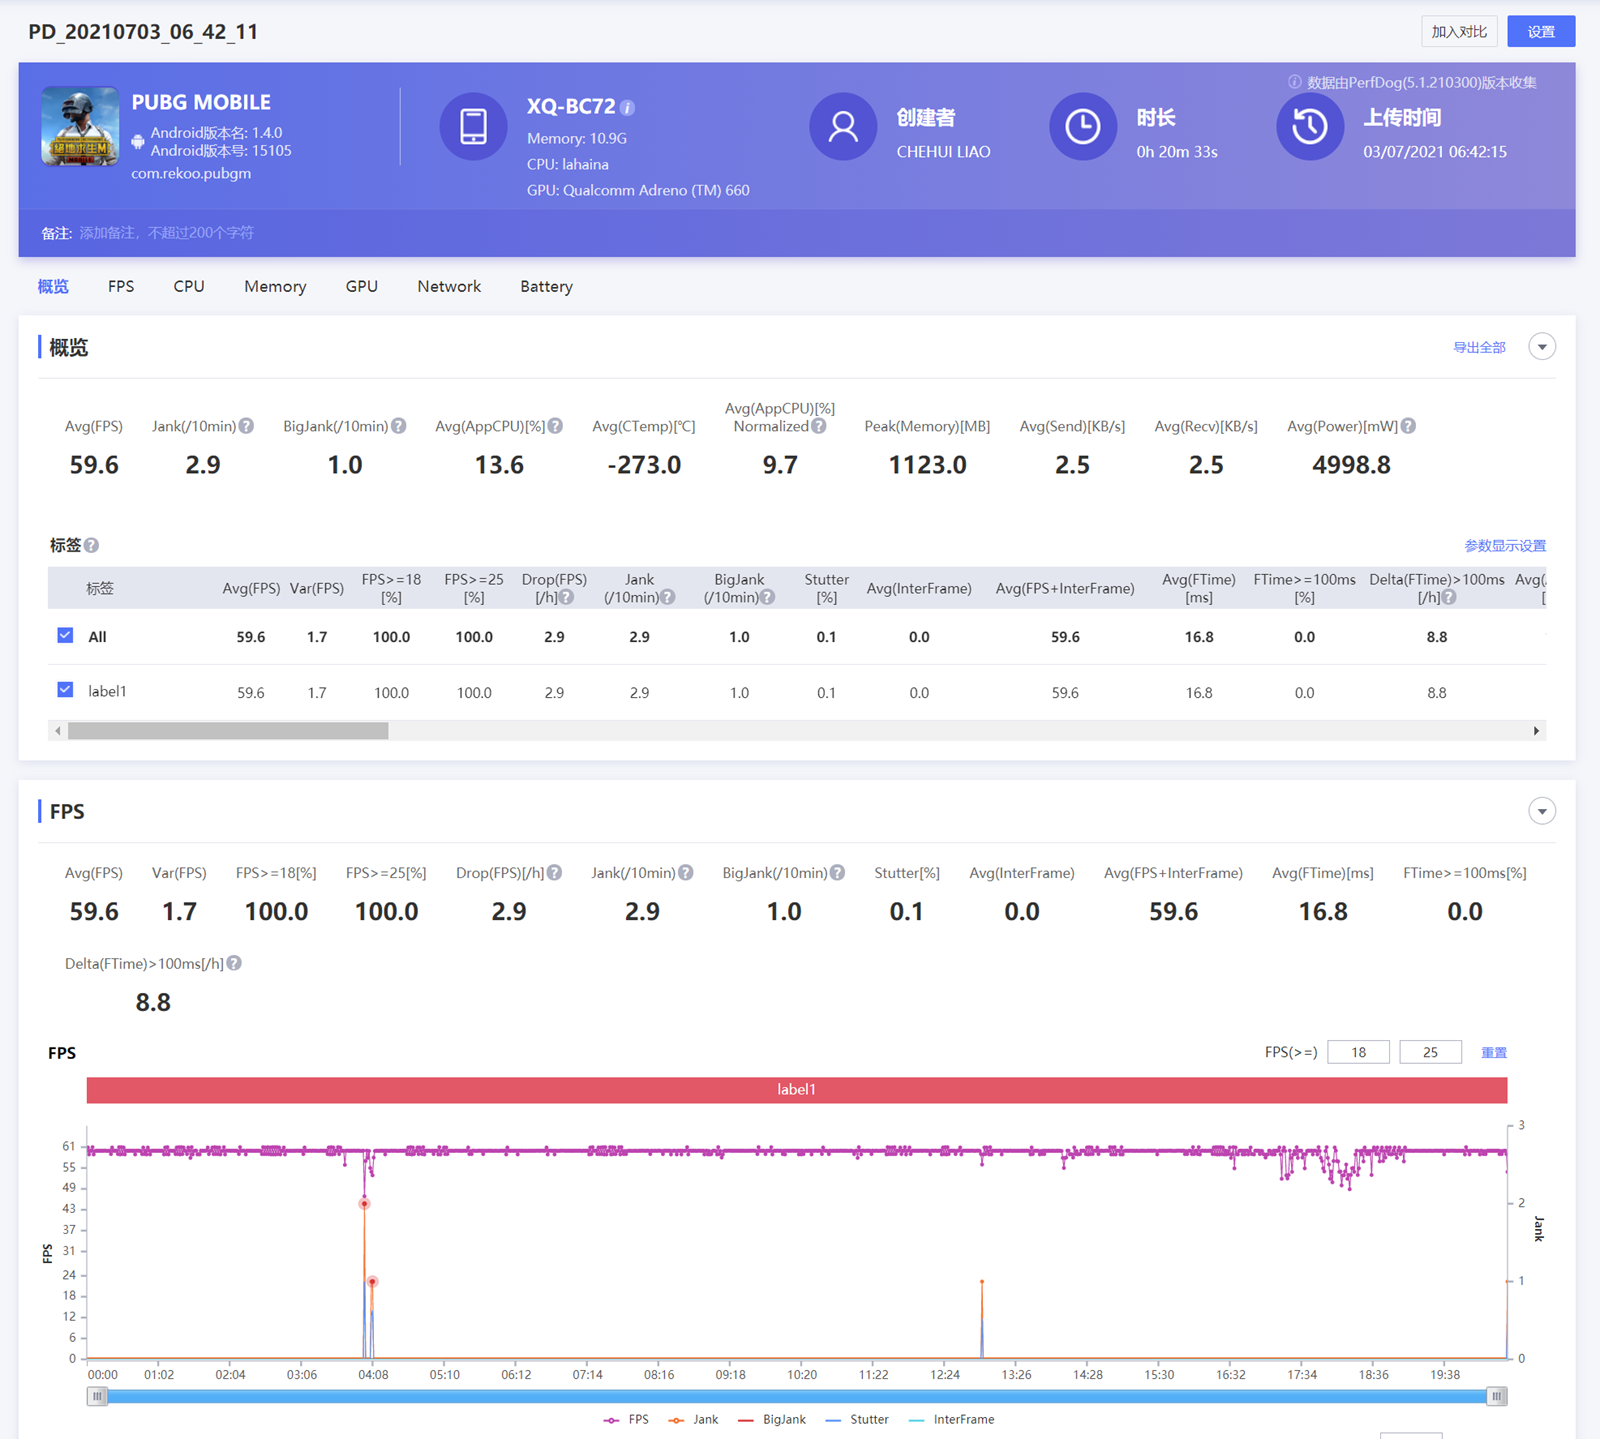Switch to the Memory tab
The image size is (1600, 1439).
tap(275, 286)
